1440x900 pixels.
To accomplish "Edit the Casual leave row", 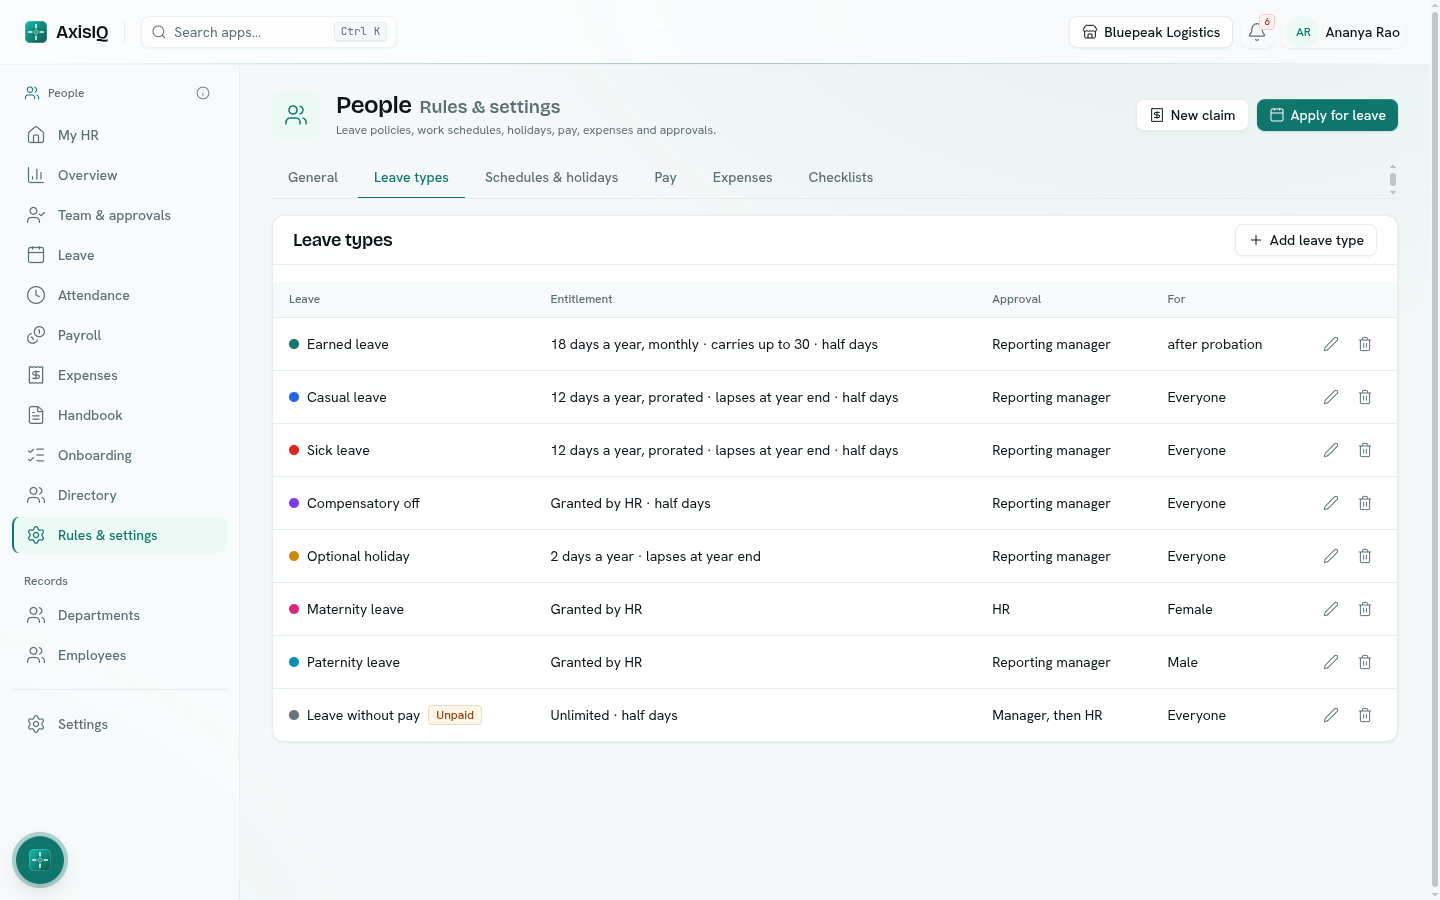I will tap(1331, 397).
